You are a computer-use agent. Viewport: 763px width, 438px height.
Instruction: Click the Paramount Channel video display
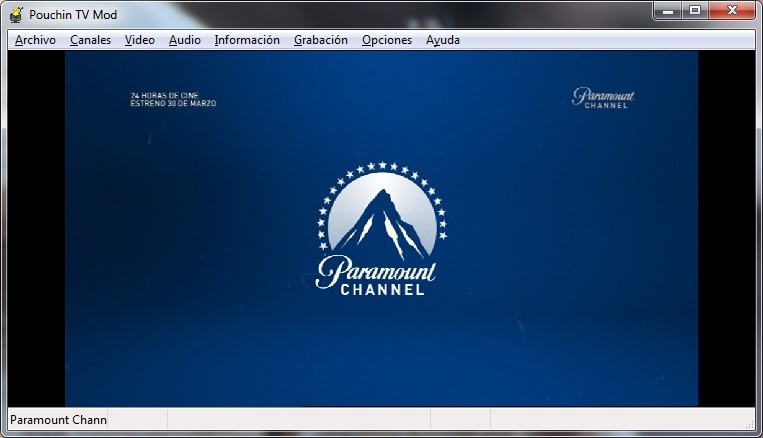point(382,229)
